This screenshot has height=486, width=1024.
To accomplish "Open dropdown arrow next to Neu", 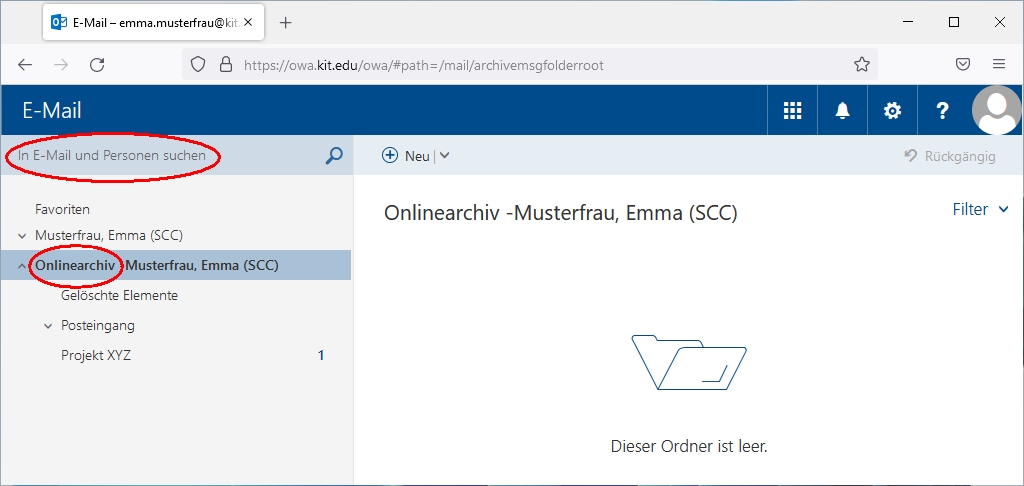I will (445, 156).
